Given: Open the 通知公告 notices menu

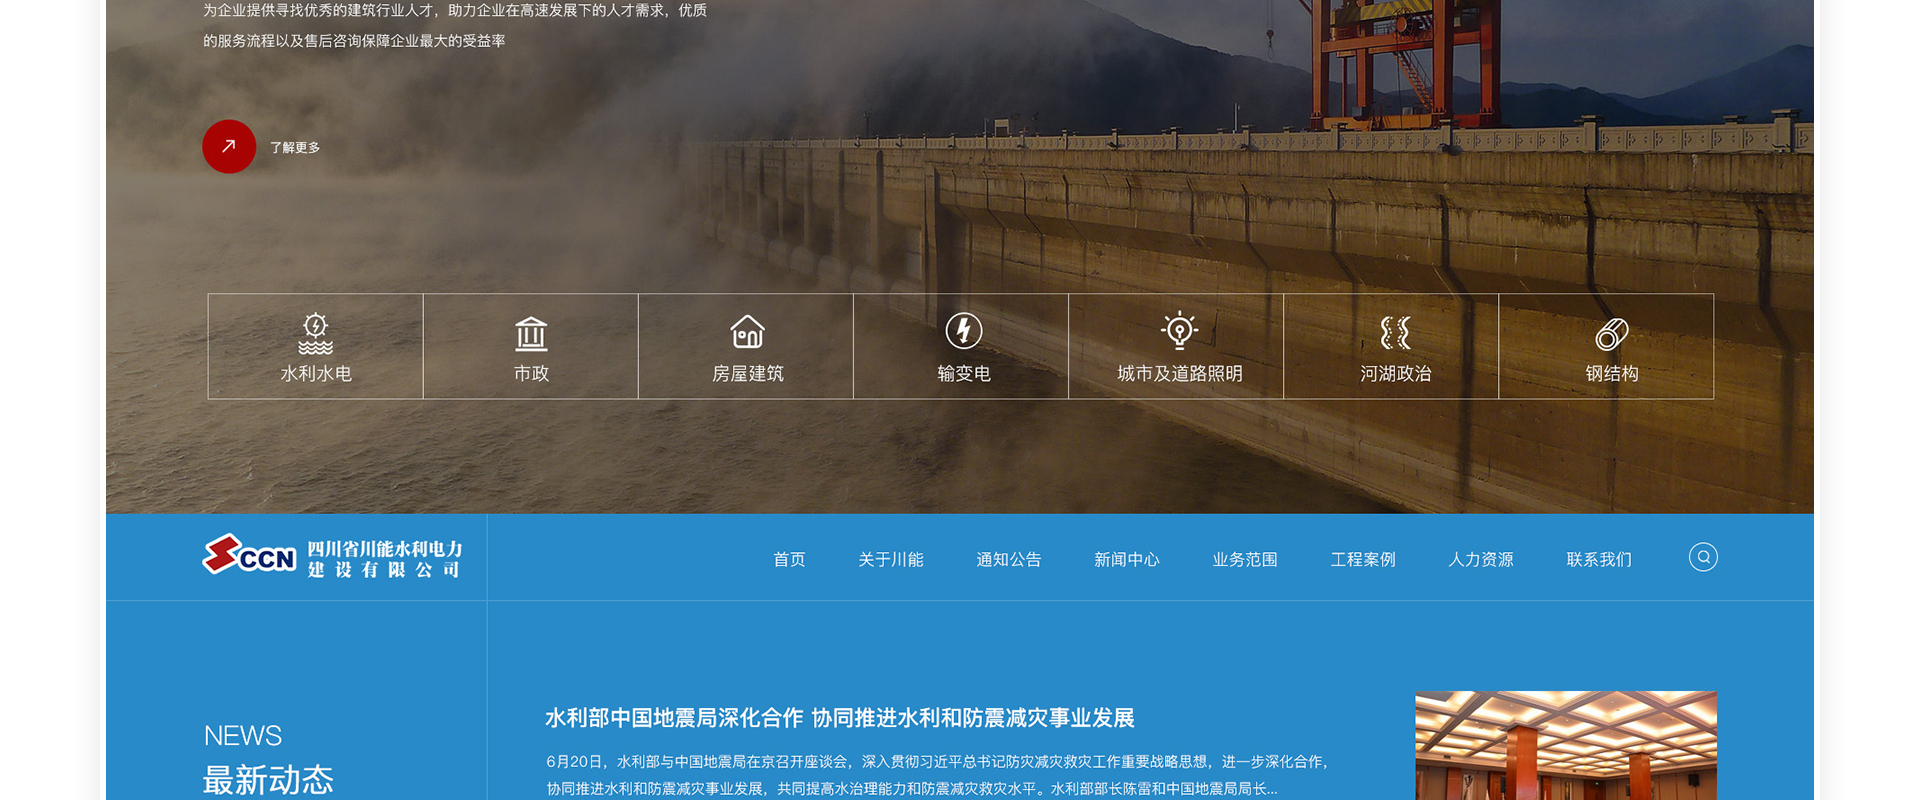Looking at the screenshot, I should [x=1008, y=560].
